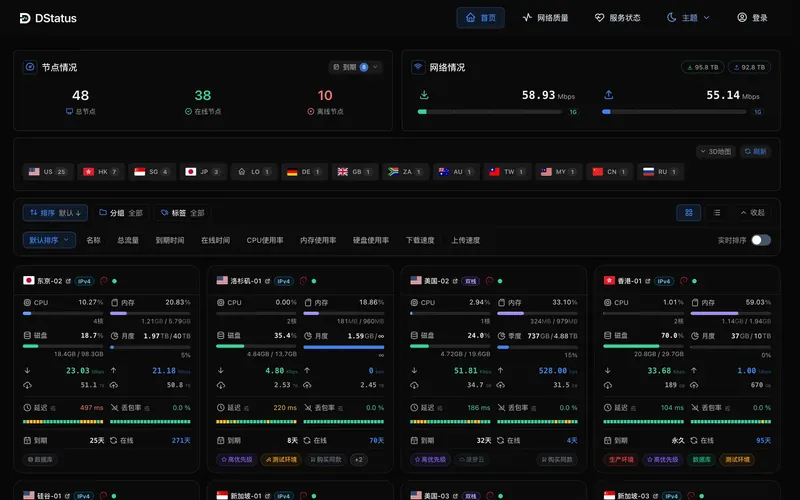
Task: Filter nodes by GB flag chip
Action: (355, 172)
